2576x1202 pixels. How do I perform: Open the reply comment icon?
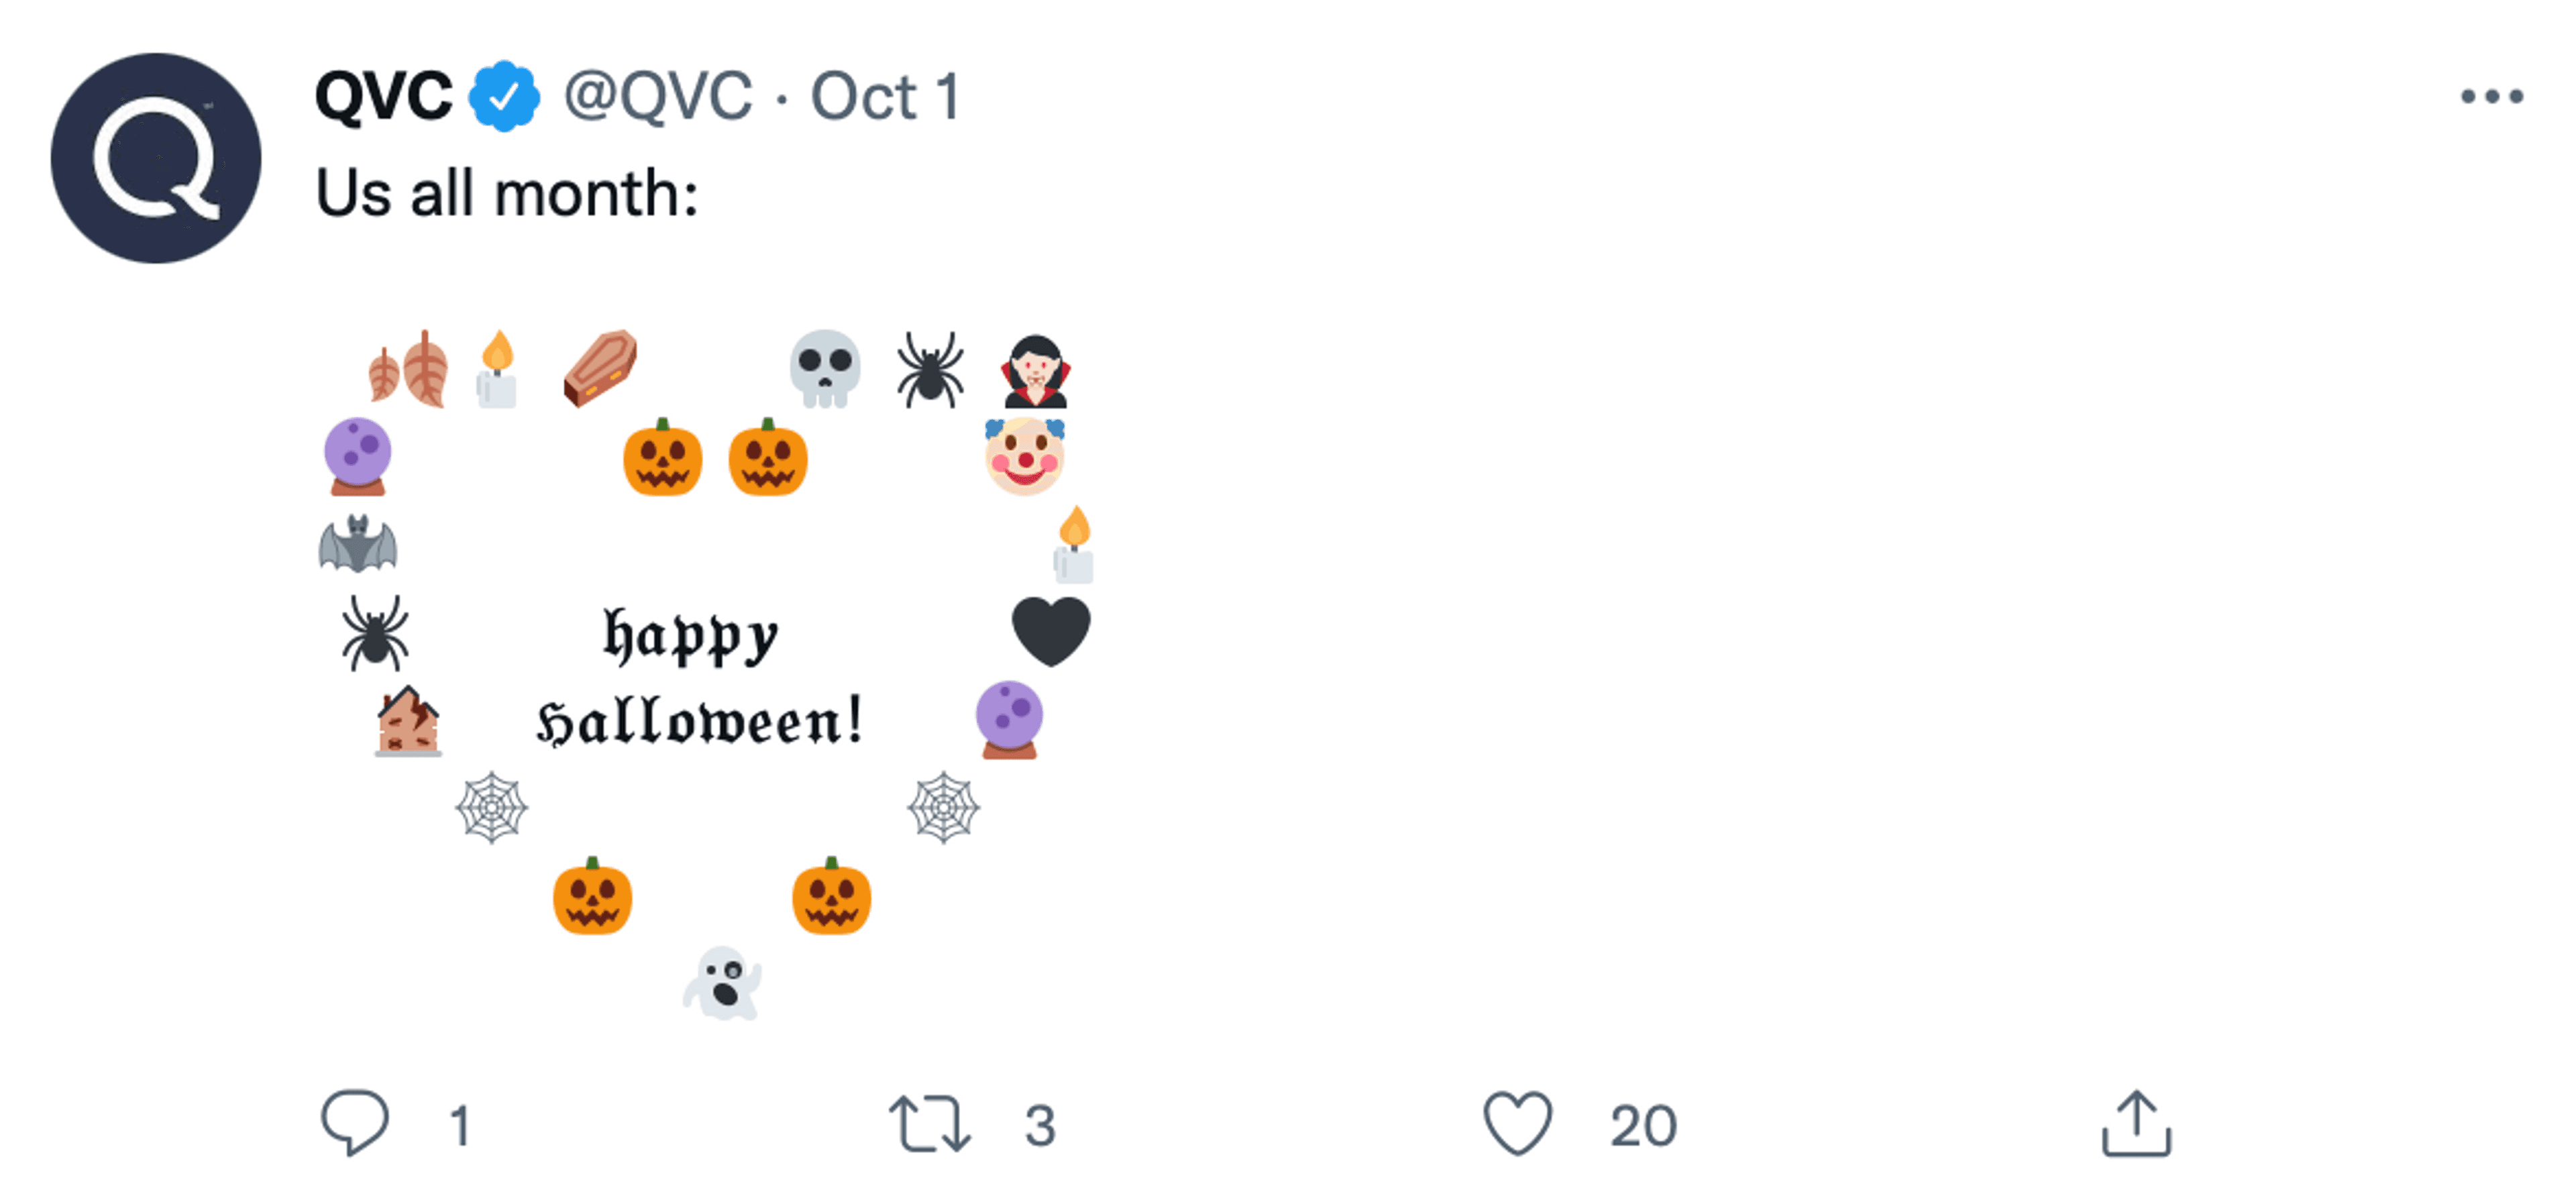[x=354, y=1123]
